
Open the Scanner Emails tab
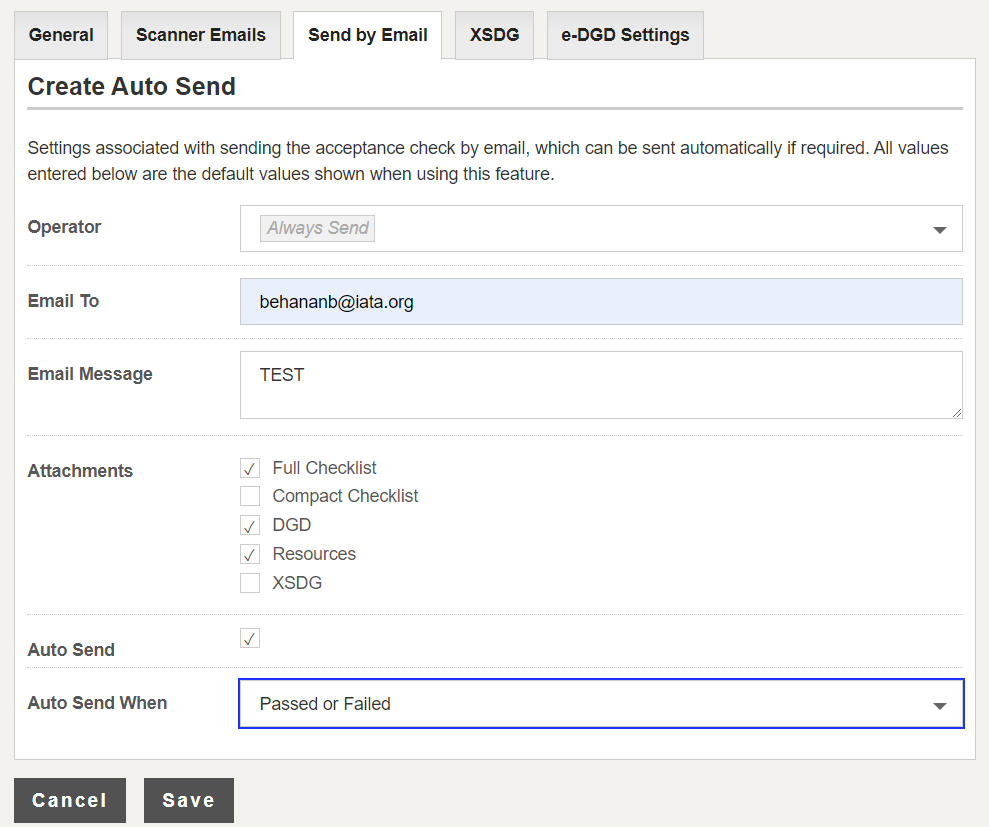pyautogui.click(x=201, y=35)
